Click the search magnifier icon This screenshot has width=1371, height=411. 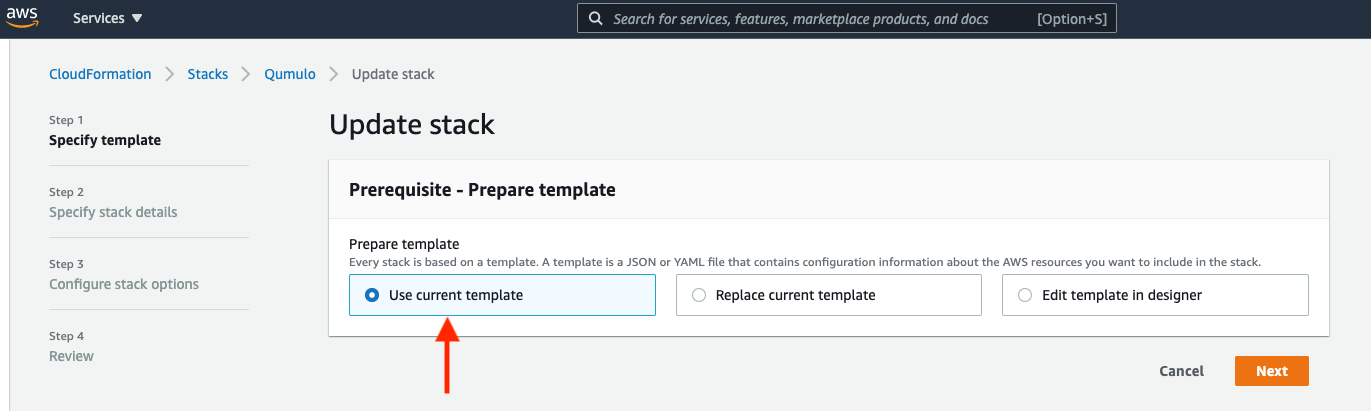pos(595,19)
